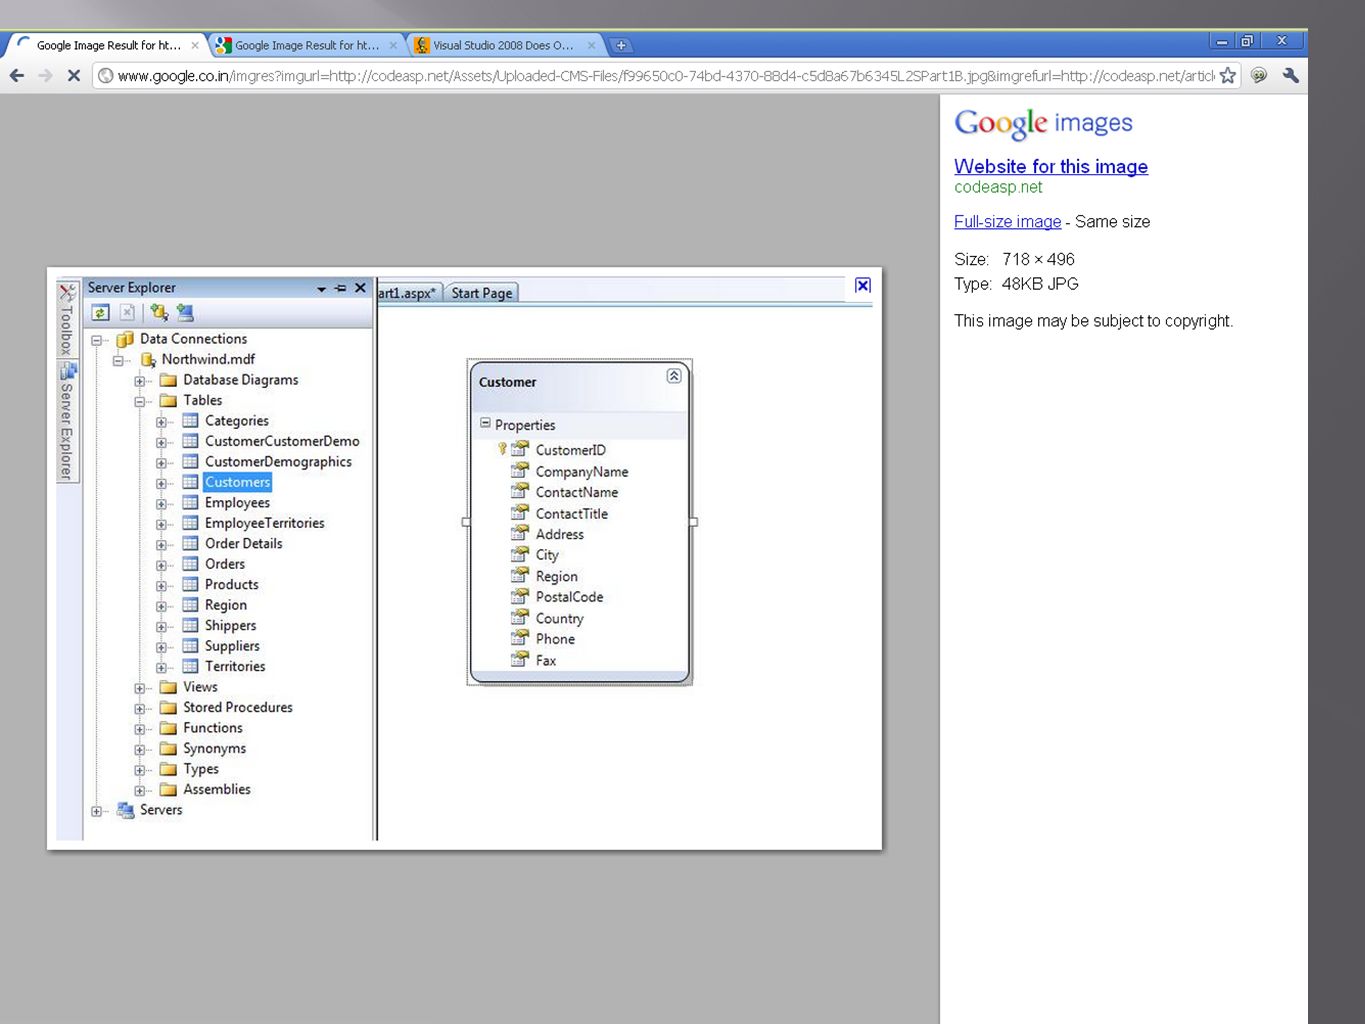Collapse the Properties section of Customer
This screenshot has height=1024, width=1365.
pos(485,423)
